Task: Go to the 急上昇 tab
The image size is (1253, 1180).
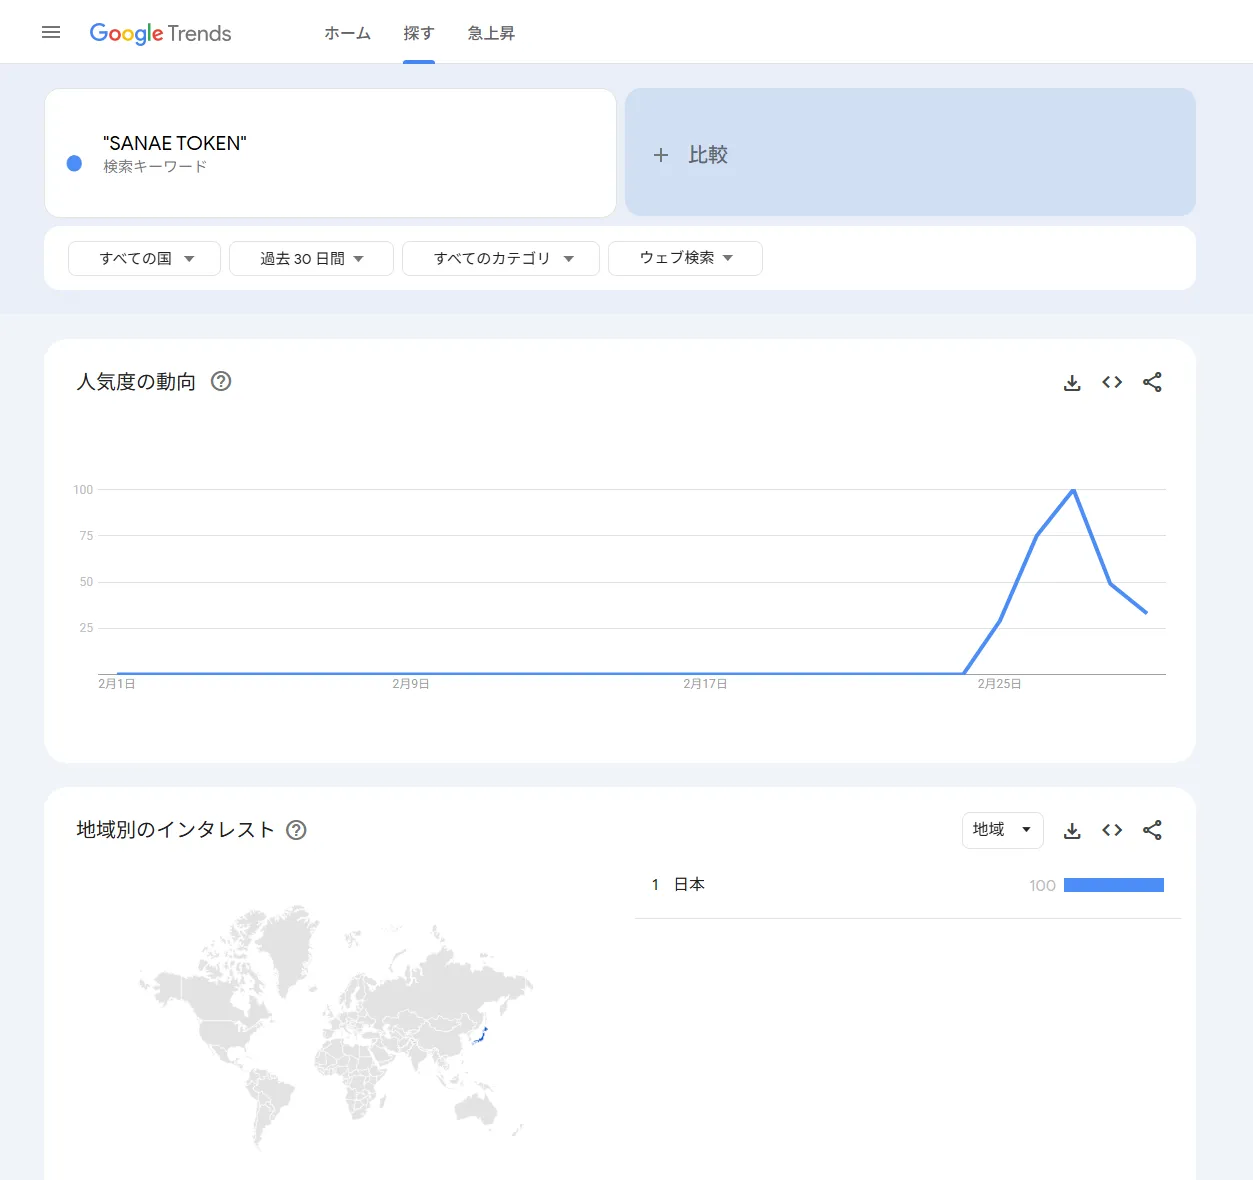Action: [x=490, y=33]
